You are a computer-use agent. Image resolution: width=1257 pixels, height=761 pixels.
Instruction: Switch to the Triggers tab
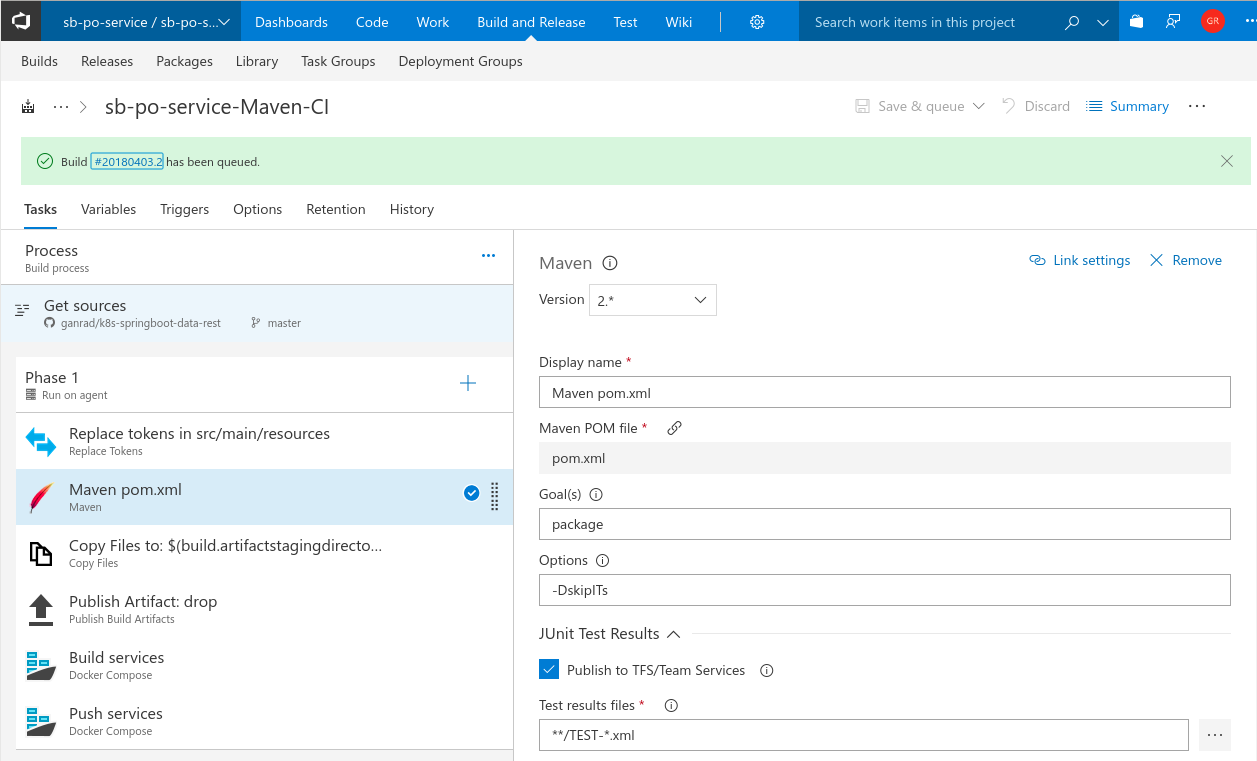[x=184, y=209]
